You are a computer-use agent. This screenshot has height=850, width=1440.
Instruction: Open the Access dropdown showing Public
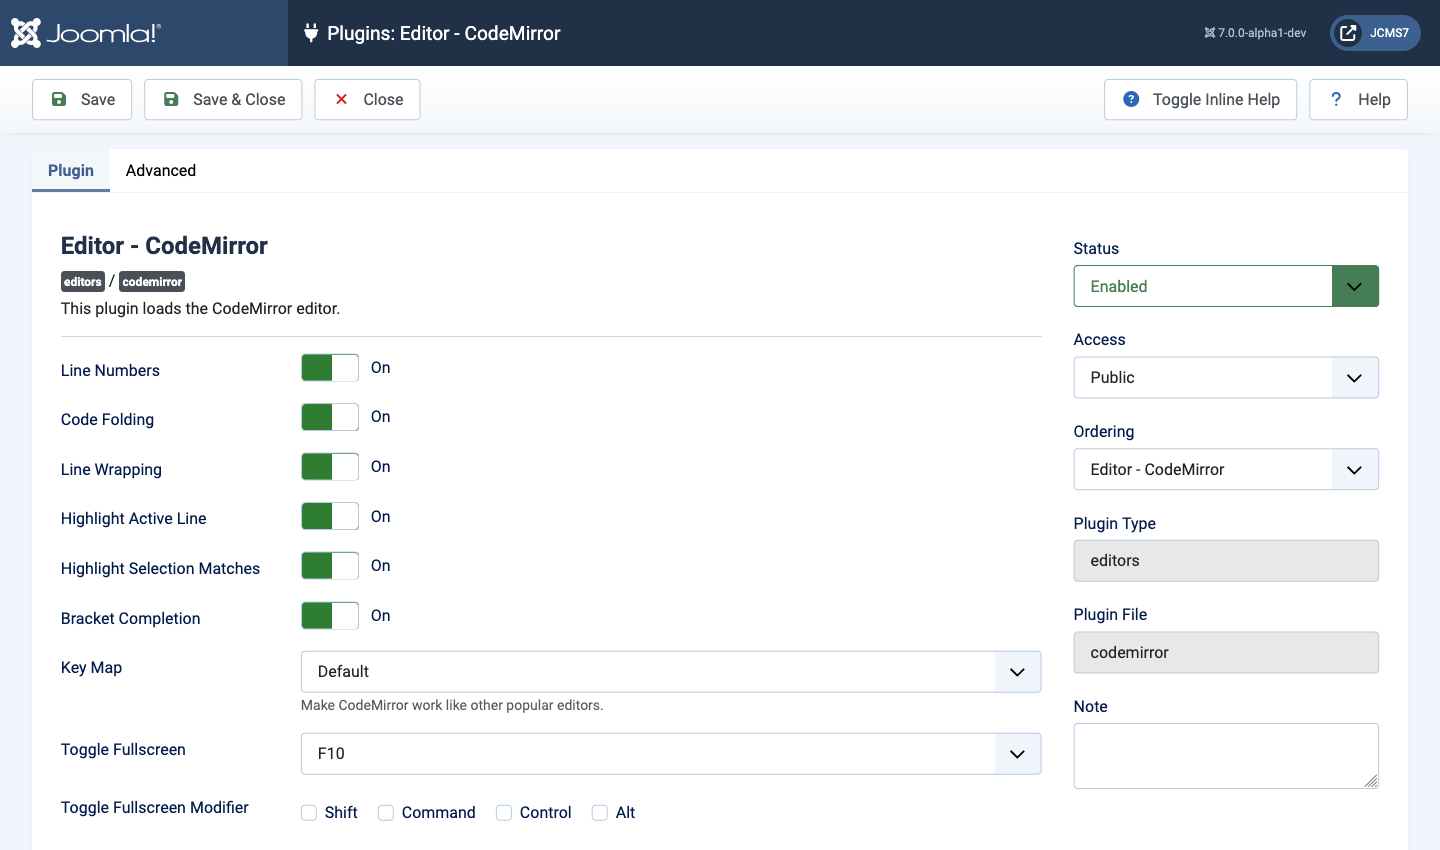1226,378
